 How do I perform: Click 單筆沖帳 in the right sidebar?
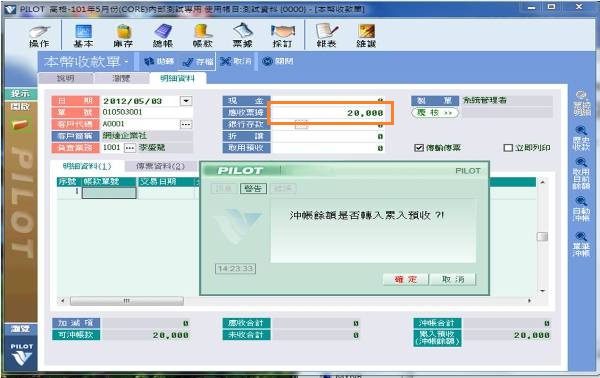tap(581, 244)
